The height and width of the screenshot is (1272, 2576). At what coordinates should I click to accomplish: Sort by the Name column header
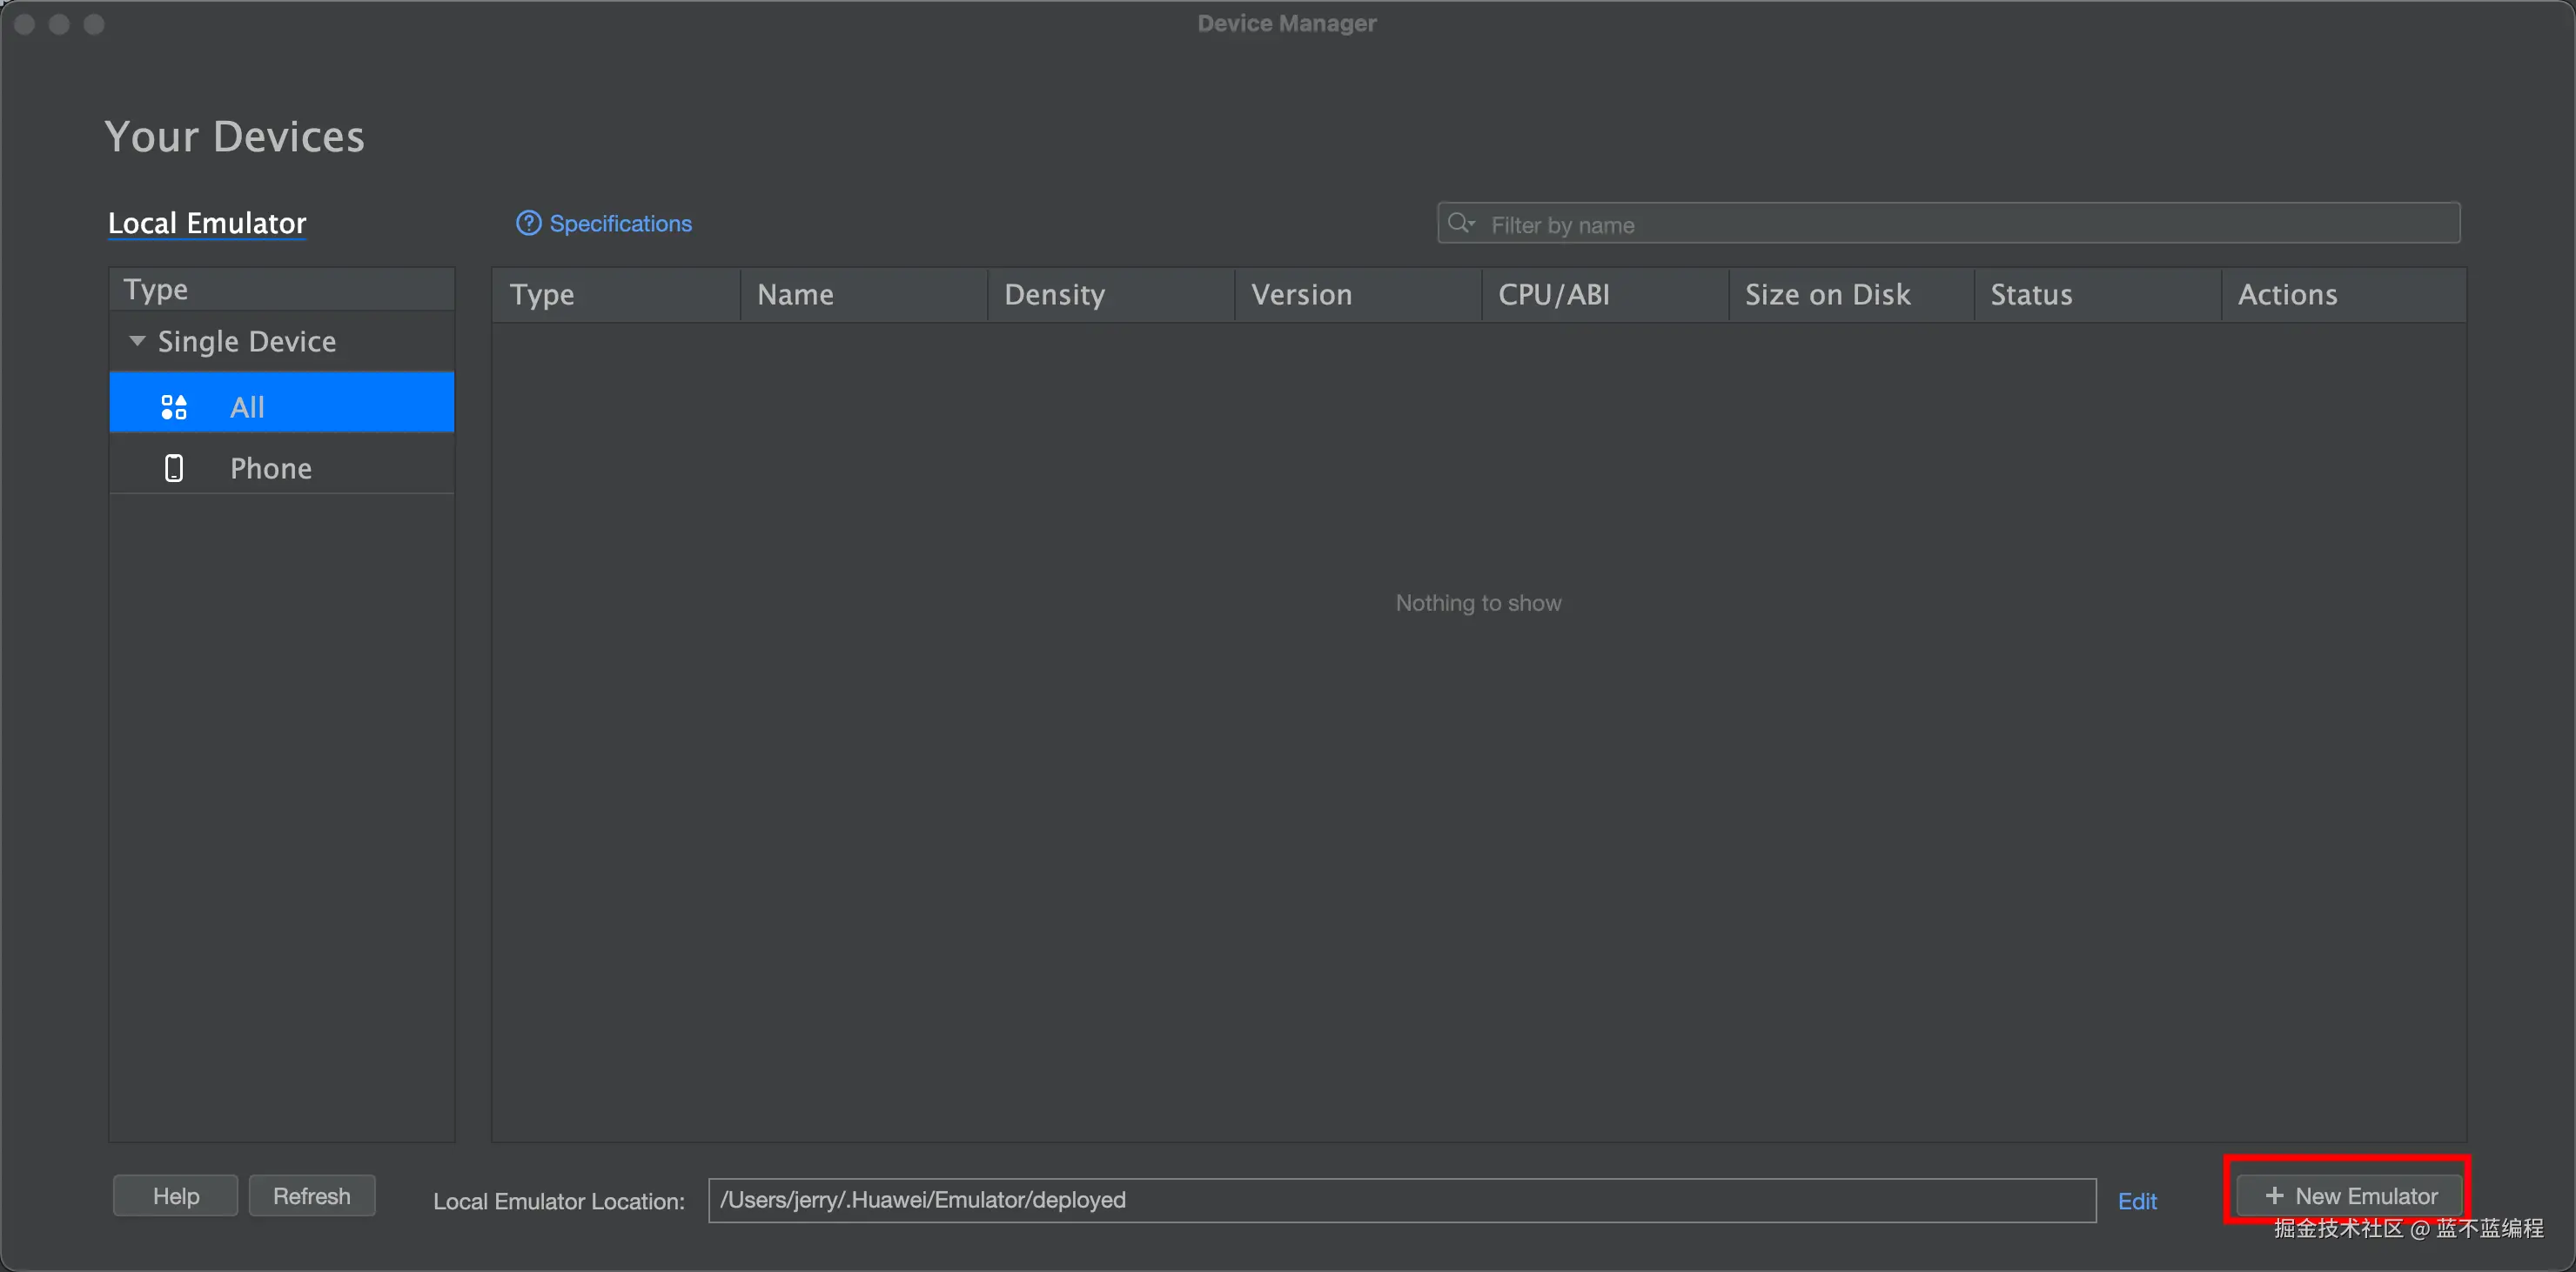pos(795,295)
